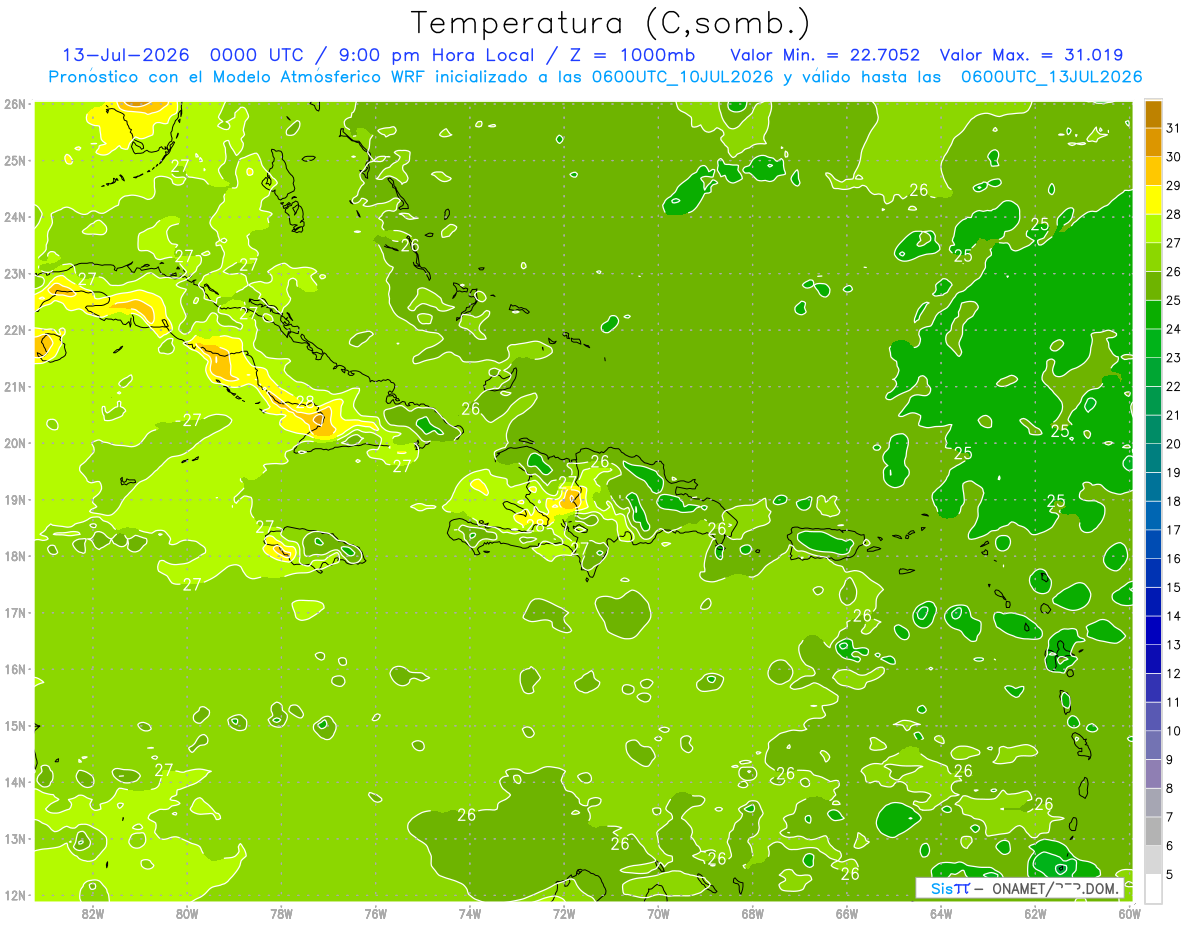Click the '23N' latitude axis label
The image size is (1200, 927).
tap(14, 273)
